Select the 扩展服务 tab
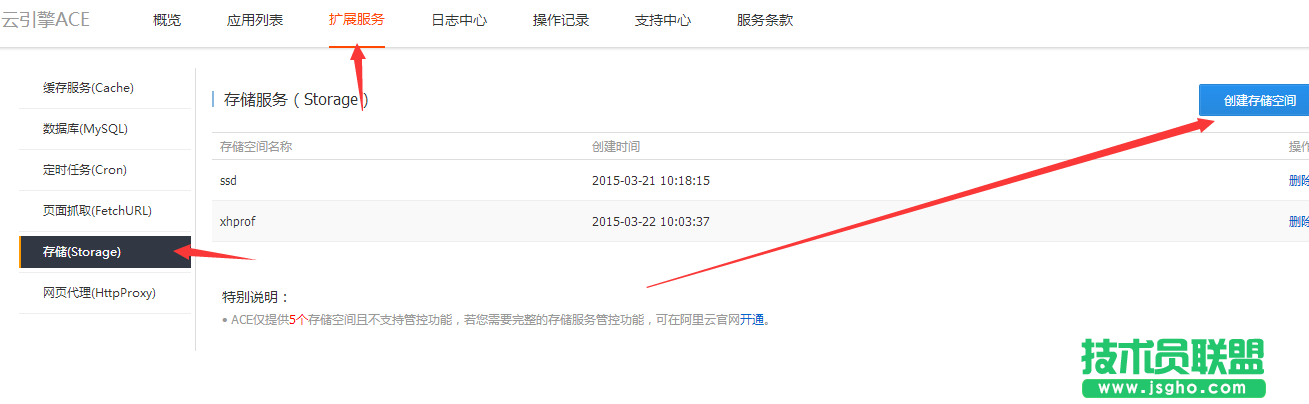This screenshot has height=404, width=1309. tap(357, 20)
